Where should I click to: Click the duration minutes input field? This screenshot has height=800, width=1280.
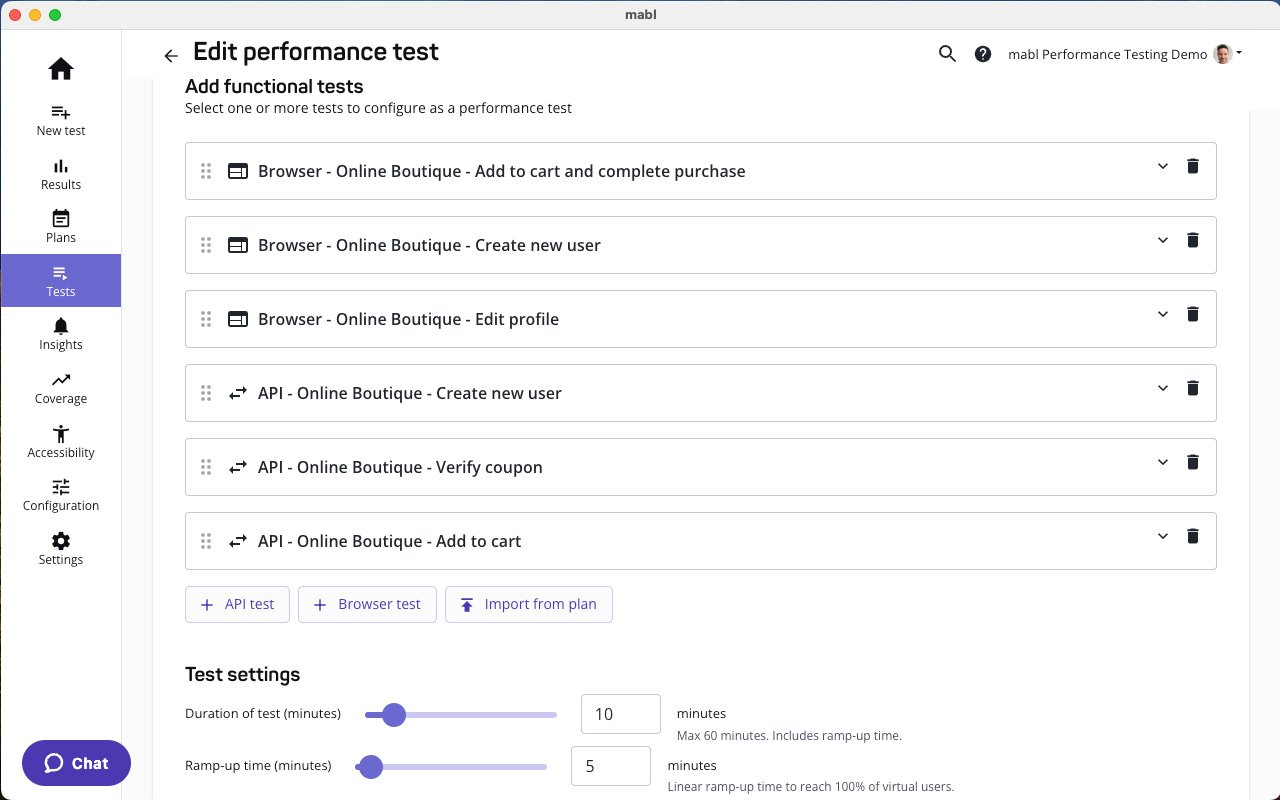[x=620, y=713]
